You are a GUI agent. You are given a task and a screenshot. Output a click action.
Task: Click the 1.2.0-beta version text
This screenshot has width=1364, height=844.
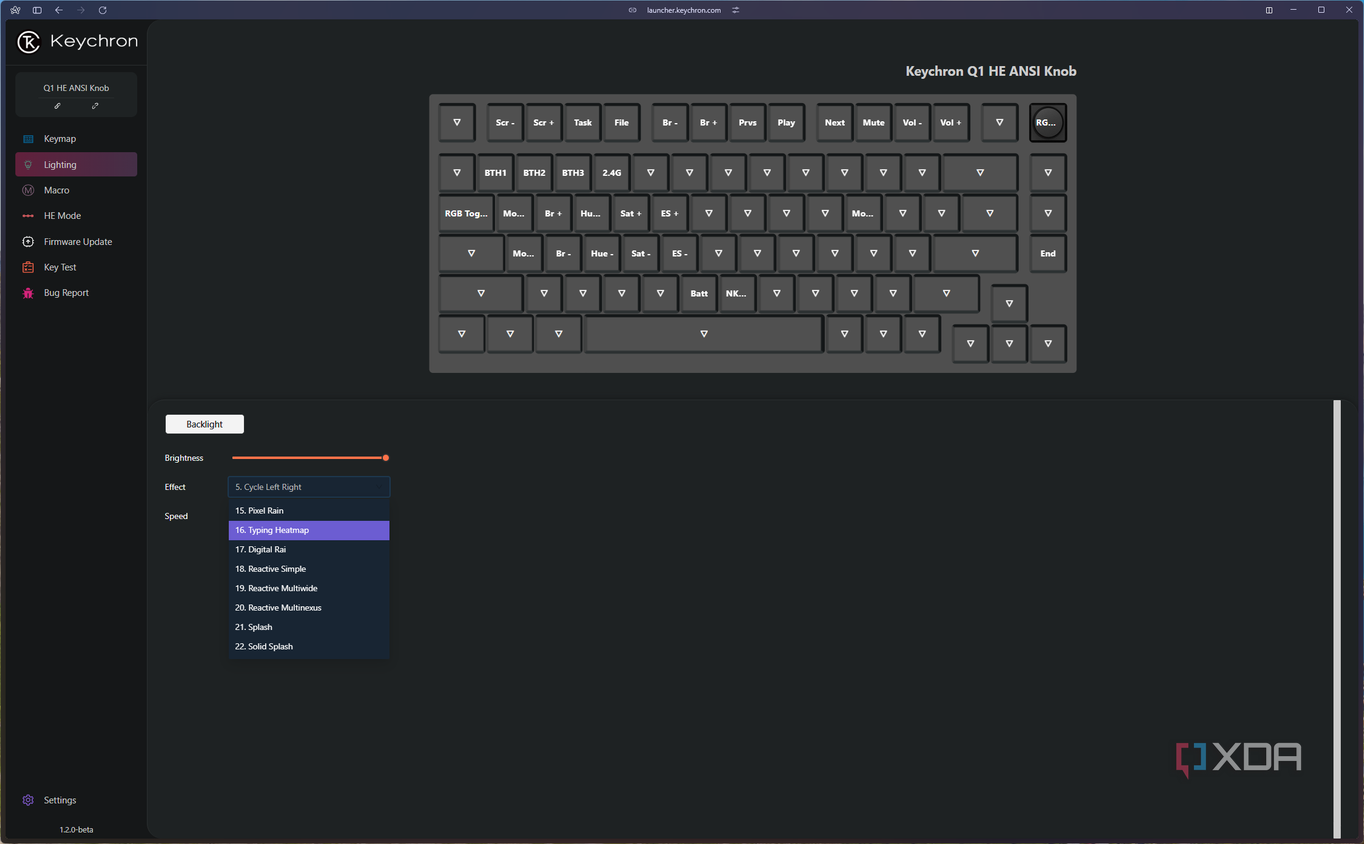[x=76, y=830]
